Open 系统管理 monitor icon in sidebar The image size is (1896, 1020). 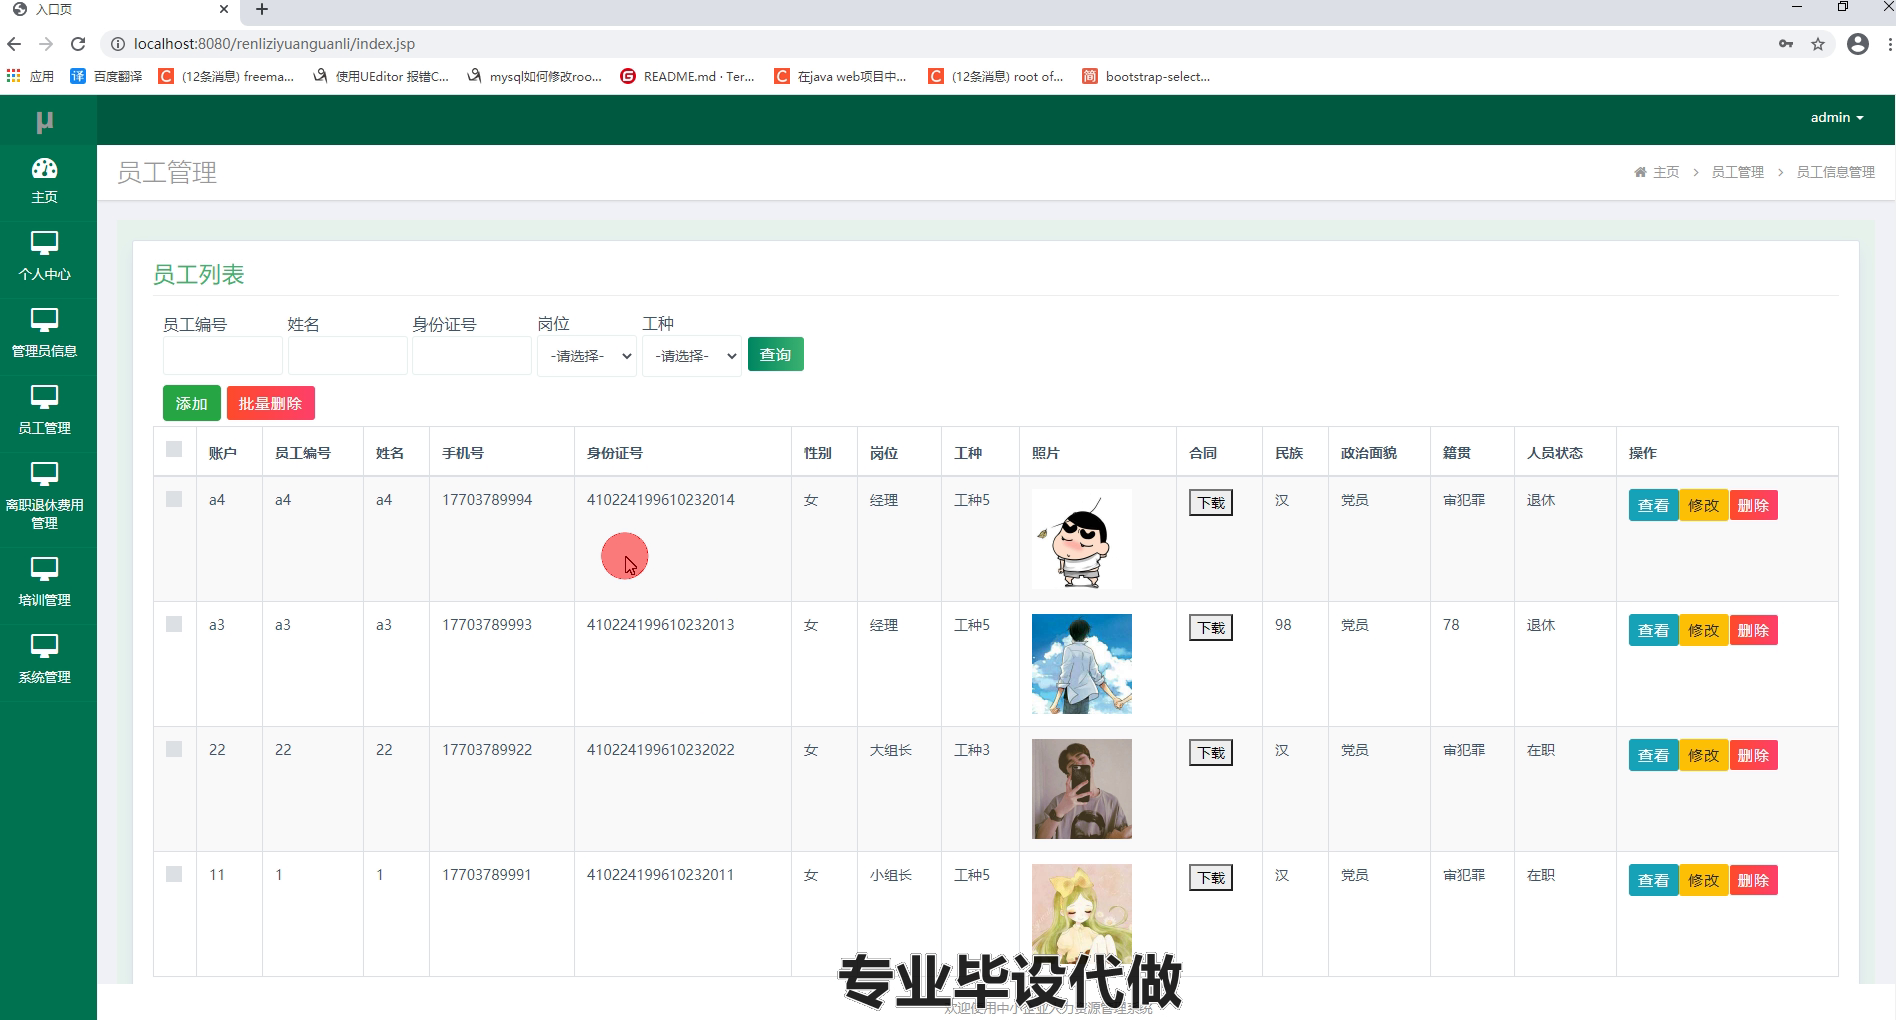click(x=44, y=646)
